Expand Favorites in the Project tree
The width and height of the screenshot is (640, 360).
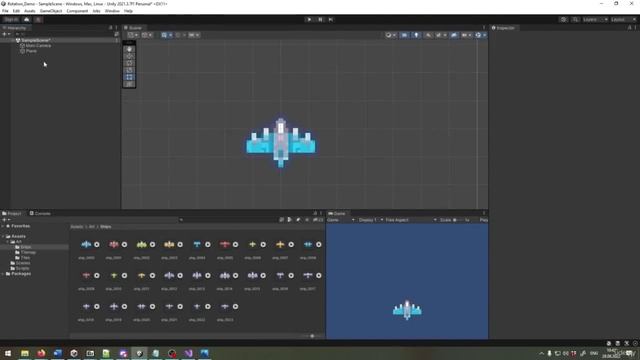(3, 226)
